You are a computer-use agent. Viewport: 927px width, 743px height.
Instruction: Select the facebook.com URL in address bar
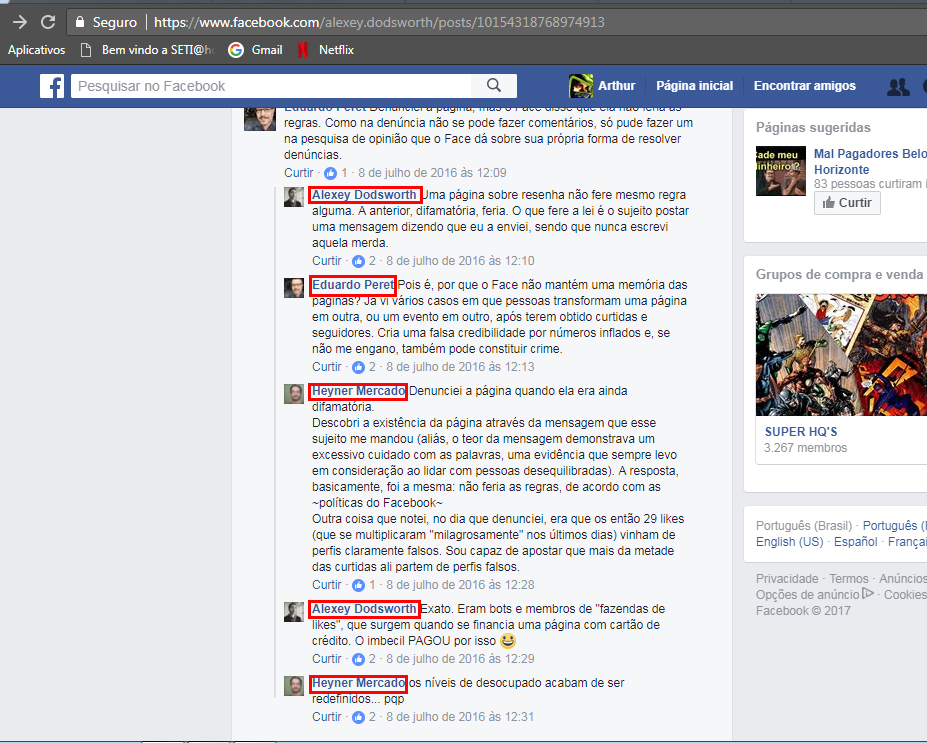point(379,22)
